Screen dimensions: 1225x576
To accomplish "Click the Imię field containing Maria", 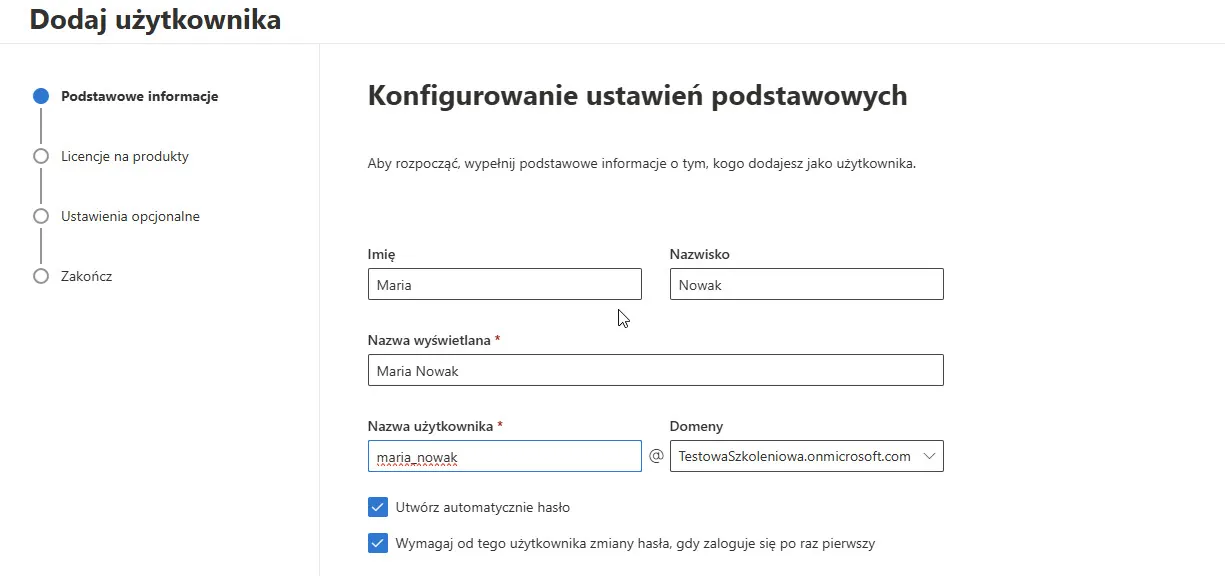I will (504, 285).
